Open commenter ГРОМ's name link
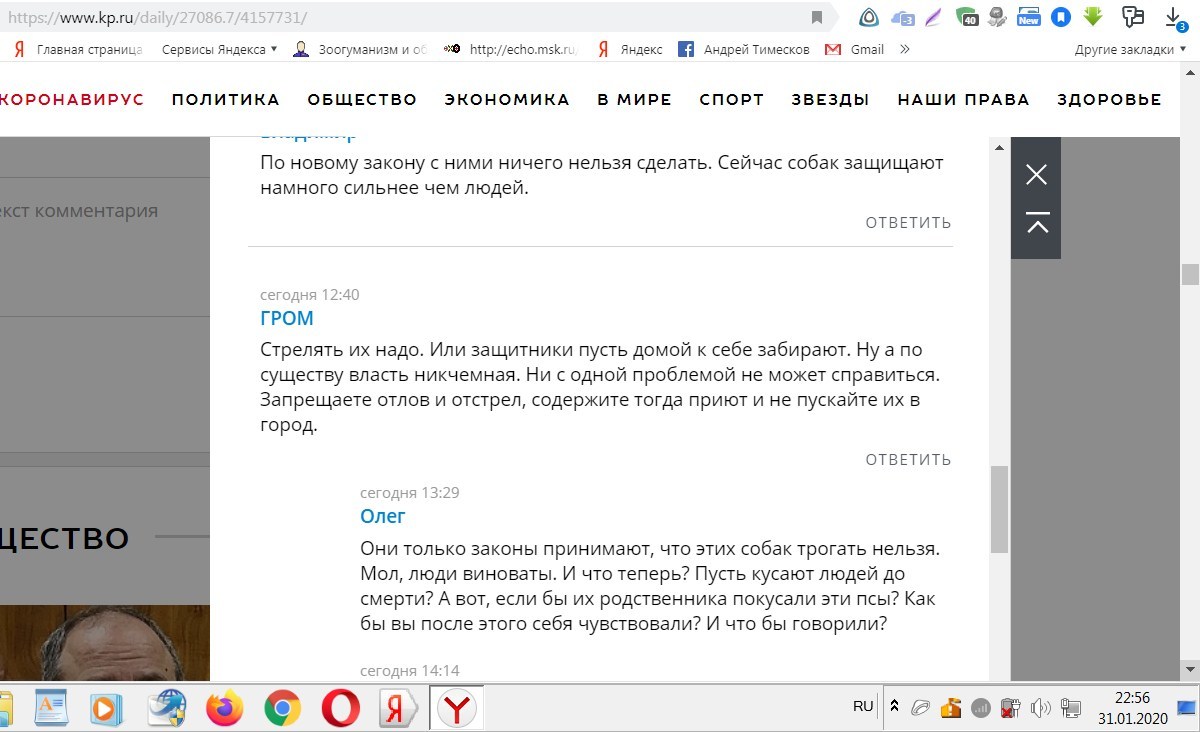Viewport: 1200px width, 732px height. [x=287, y=319]
